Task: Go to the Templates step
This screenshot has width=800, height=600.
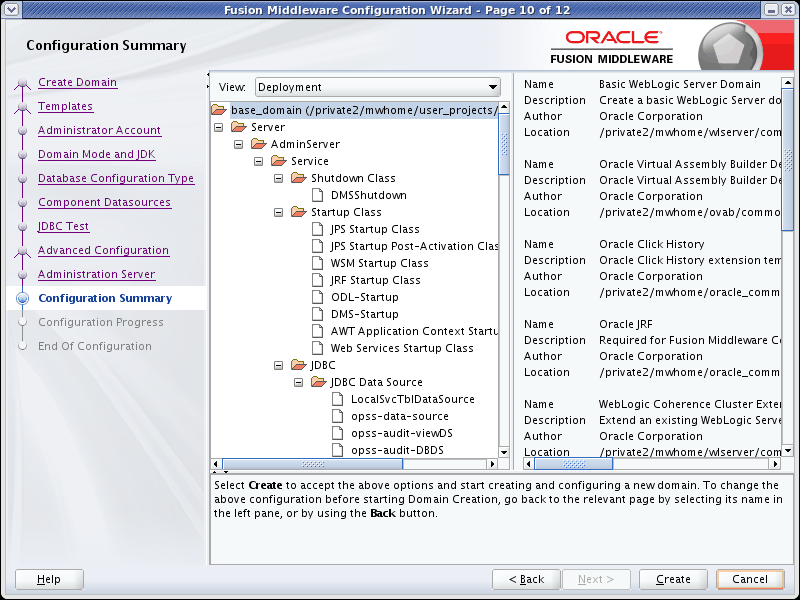Action: (x=65, y=106)
